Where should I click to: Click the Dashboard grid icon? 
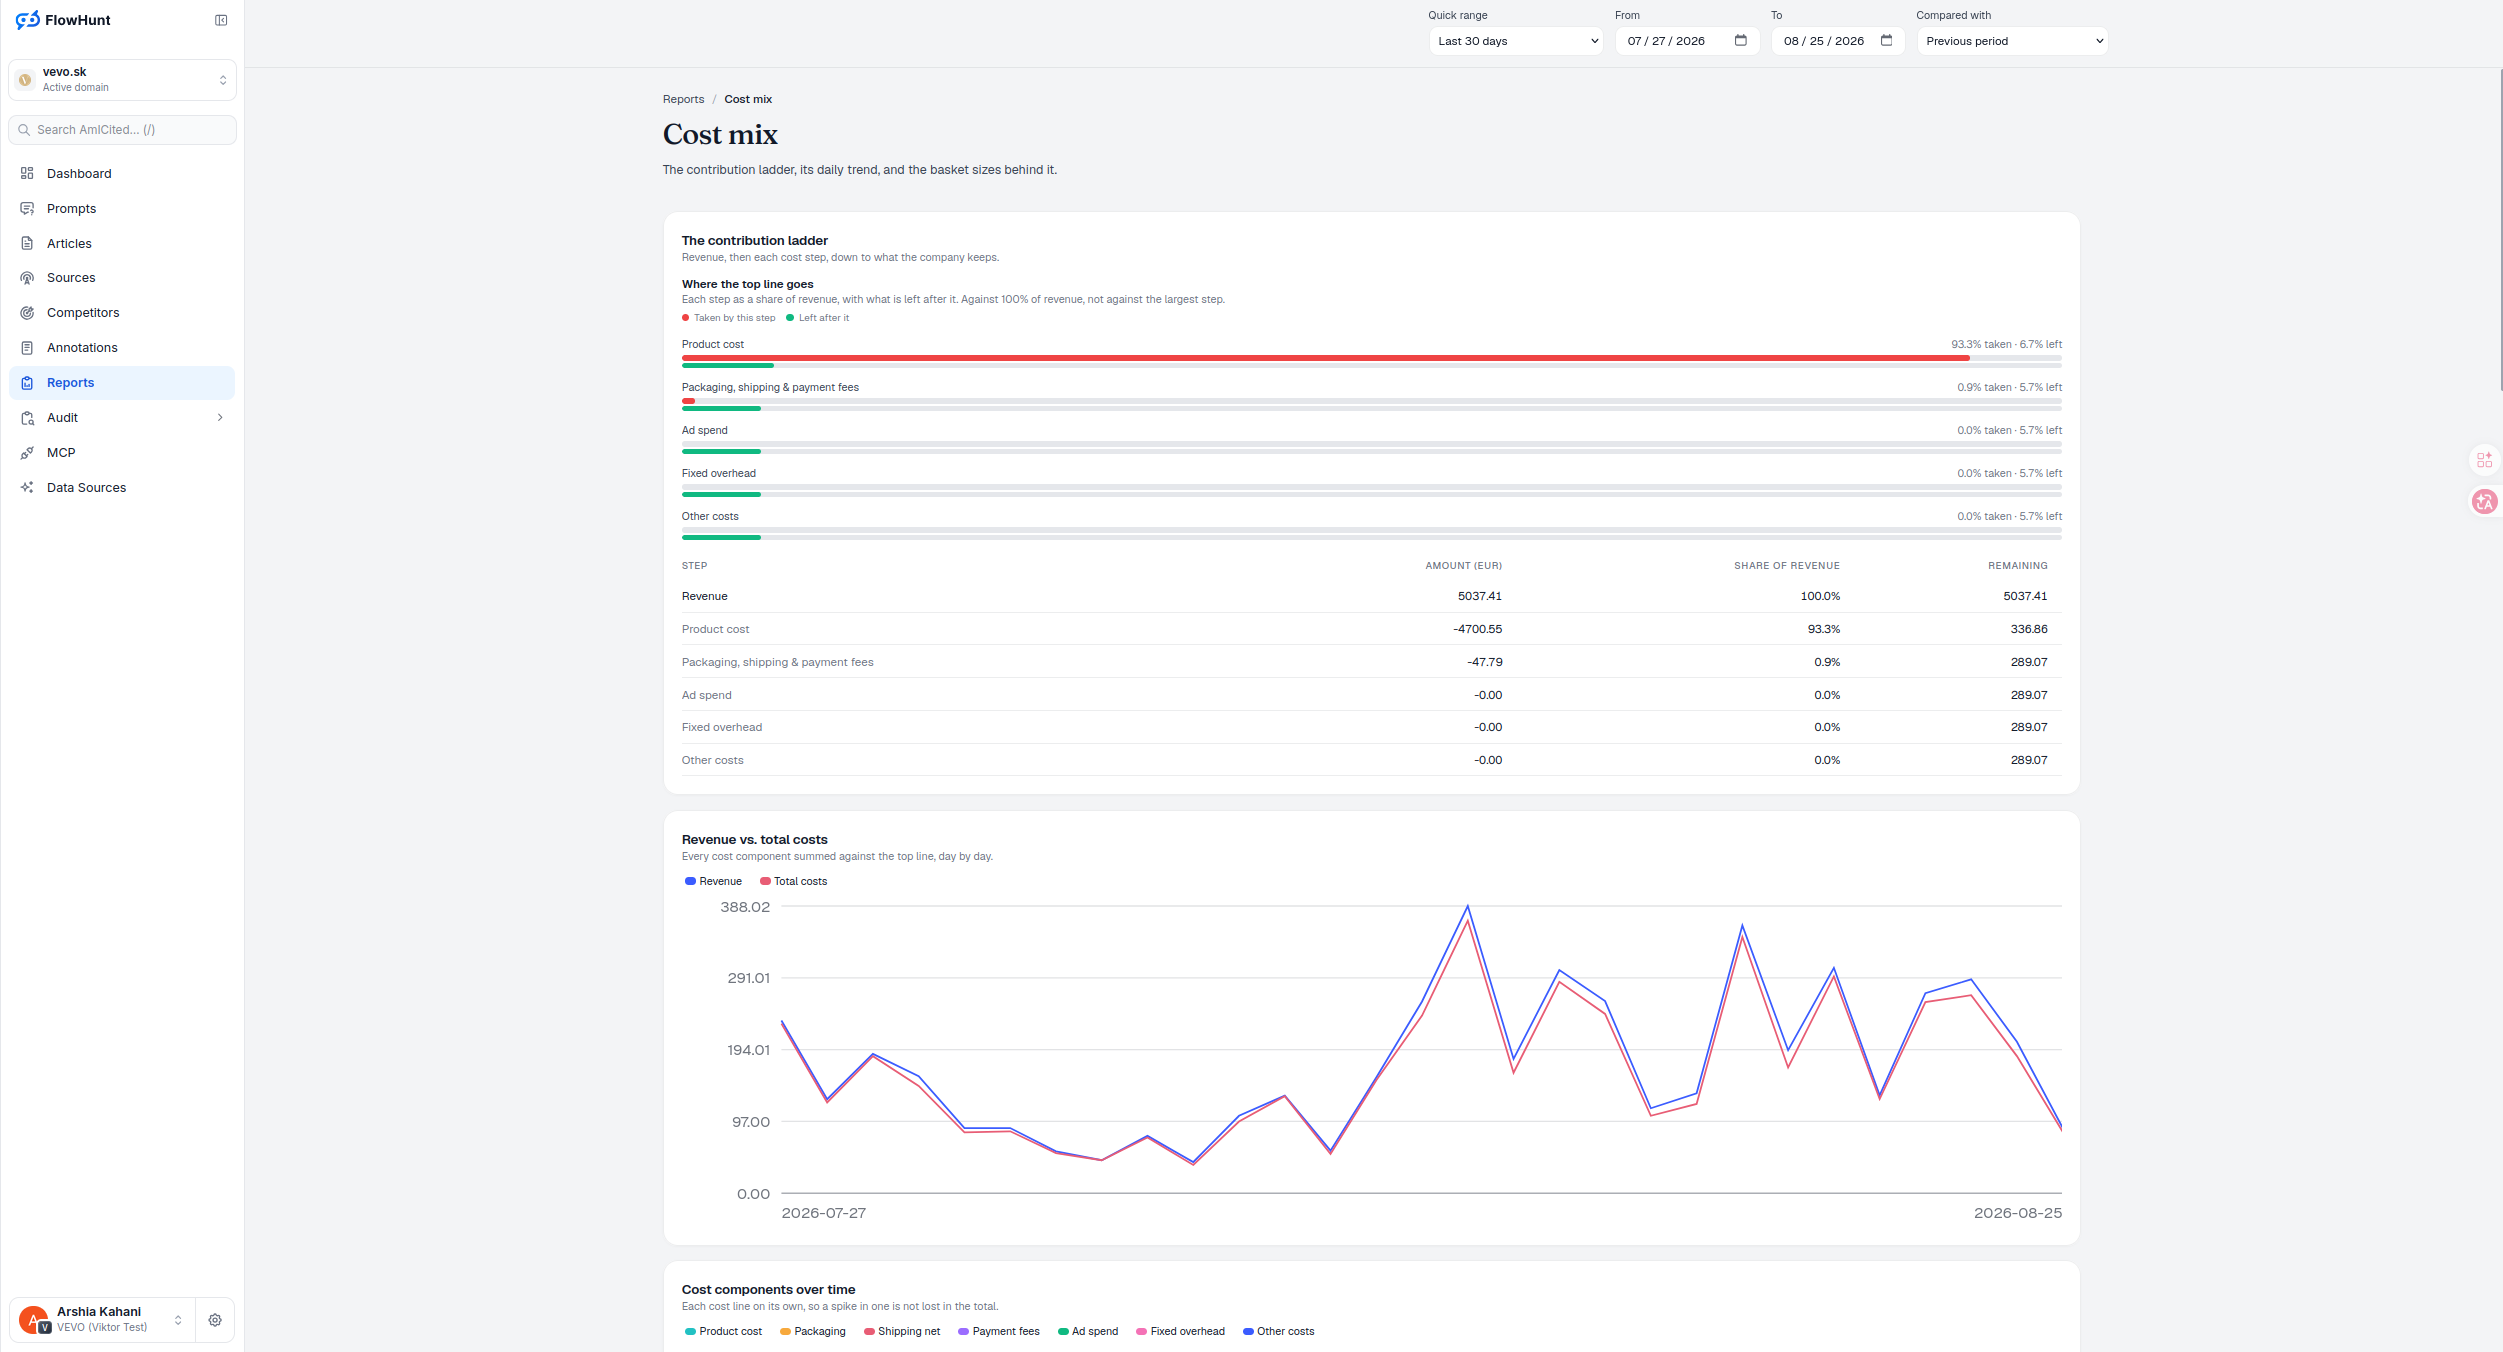tap(27, 174)
